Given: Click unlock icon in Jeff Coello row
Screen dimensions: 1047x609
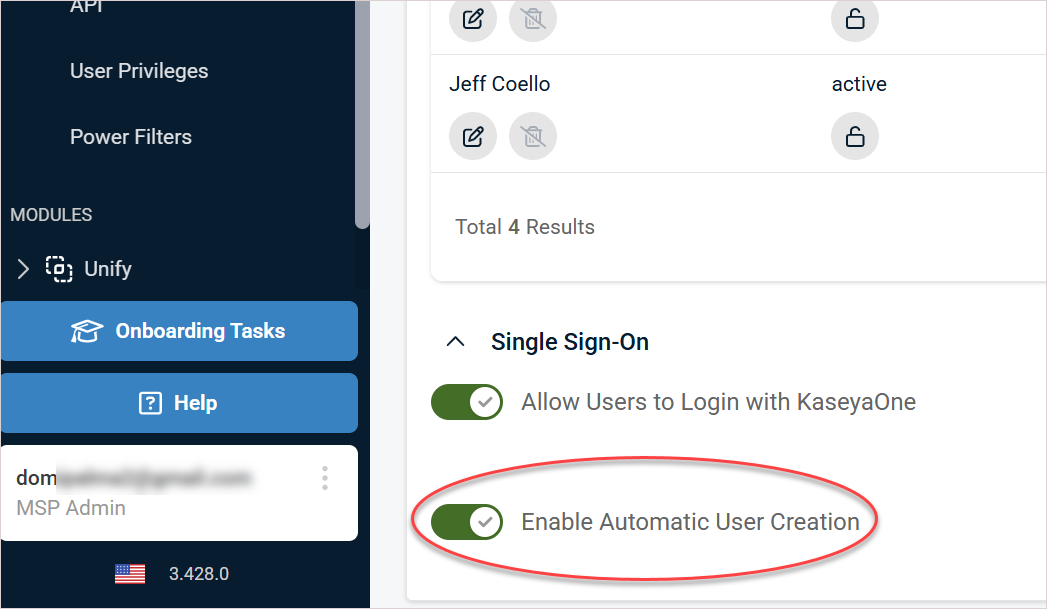Looking at the screenshot, I should [855, 136].
